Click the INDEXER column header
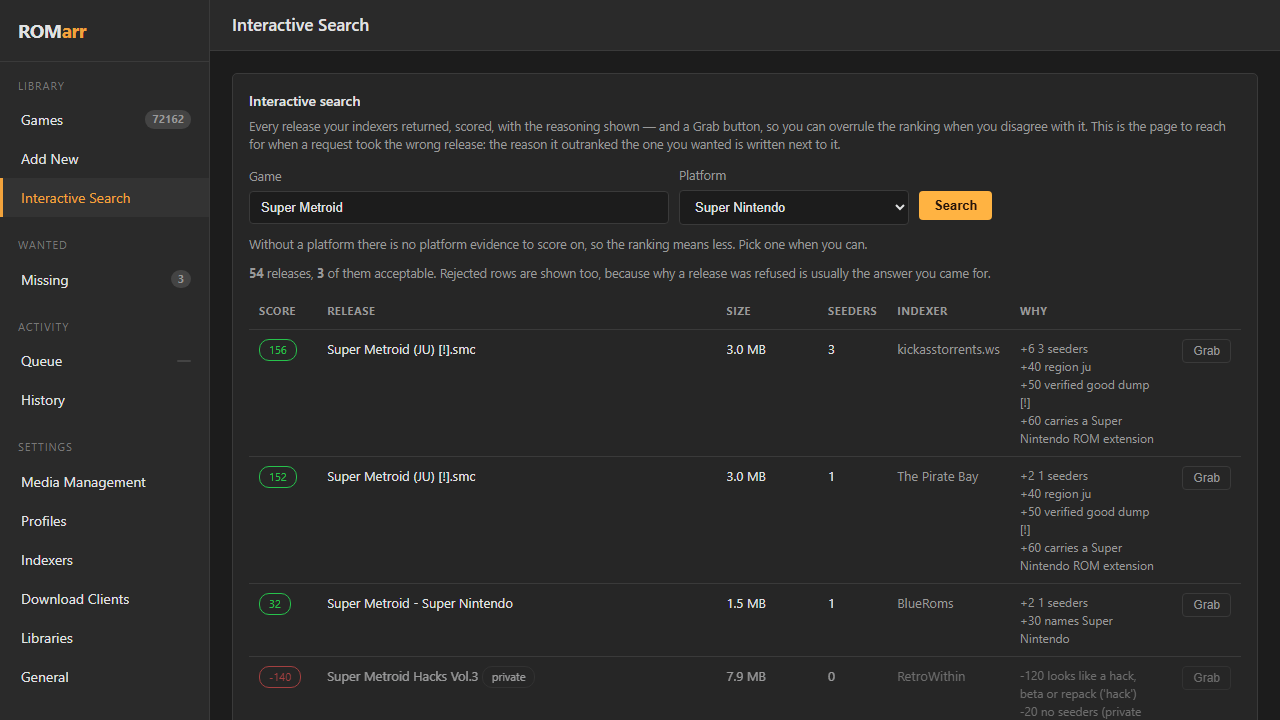Screen dimensions: 1280x720 922,311
